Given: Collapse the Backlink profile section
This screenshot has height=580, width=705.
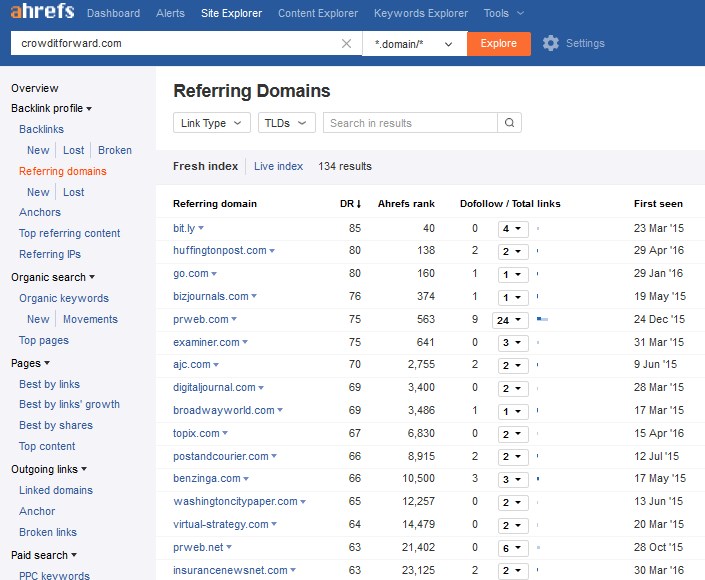Looking at the screenshot, I should (51, 108).
